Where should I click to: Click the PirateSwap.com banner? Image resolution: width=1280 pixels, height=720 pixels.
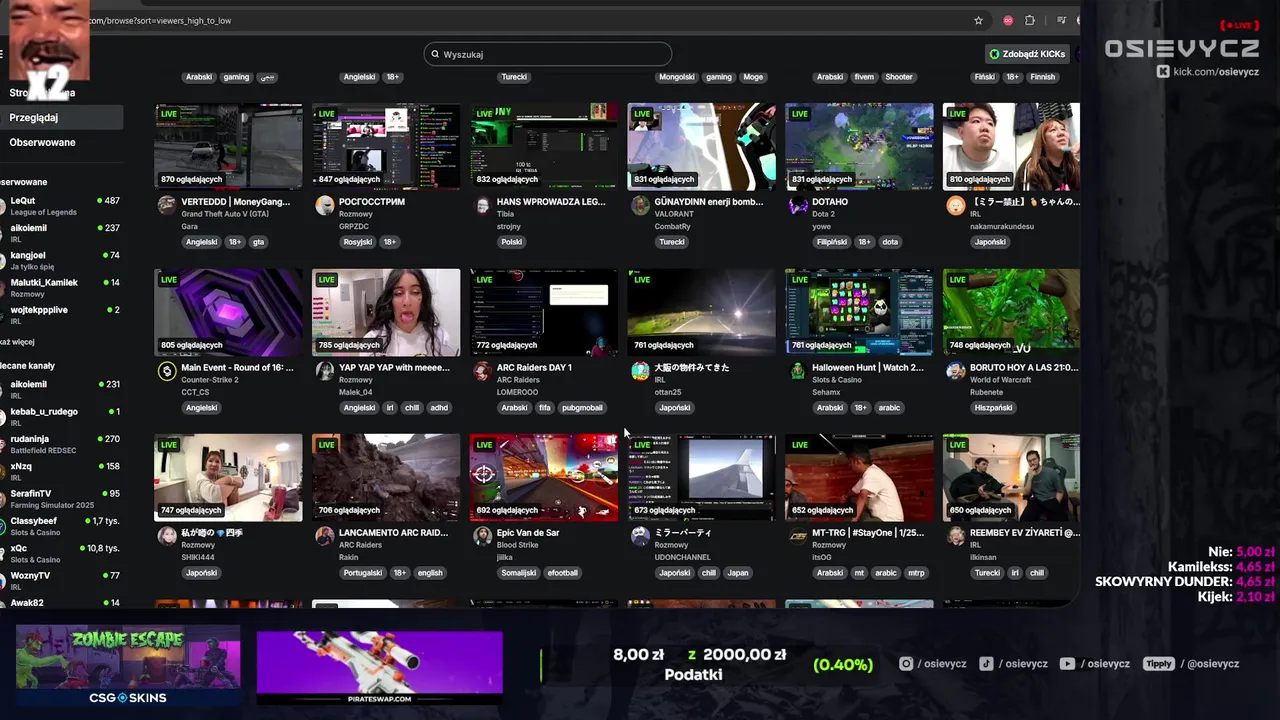point(380,667)
